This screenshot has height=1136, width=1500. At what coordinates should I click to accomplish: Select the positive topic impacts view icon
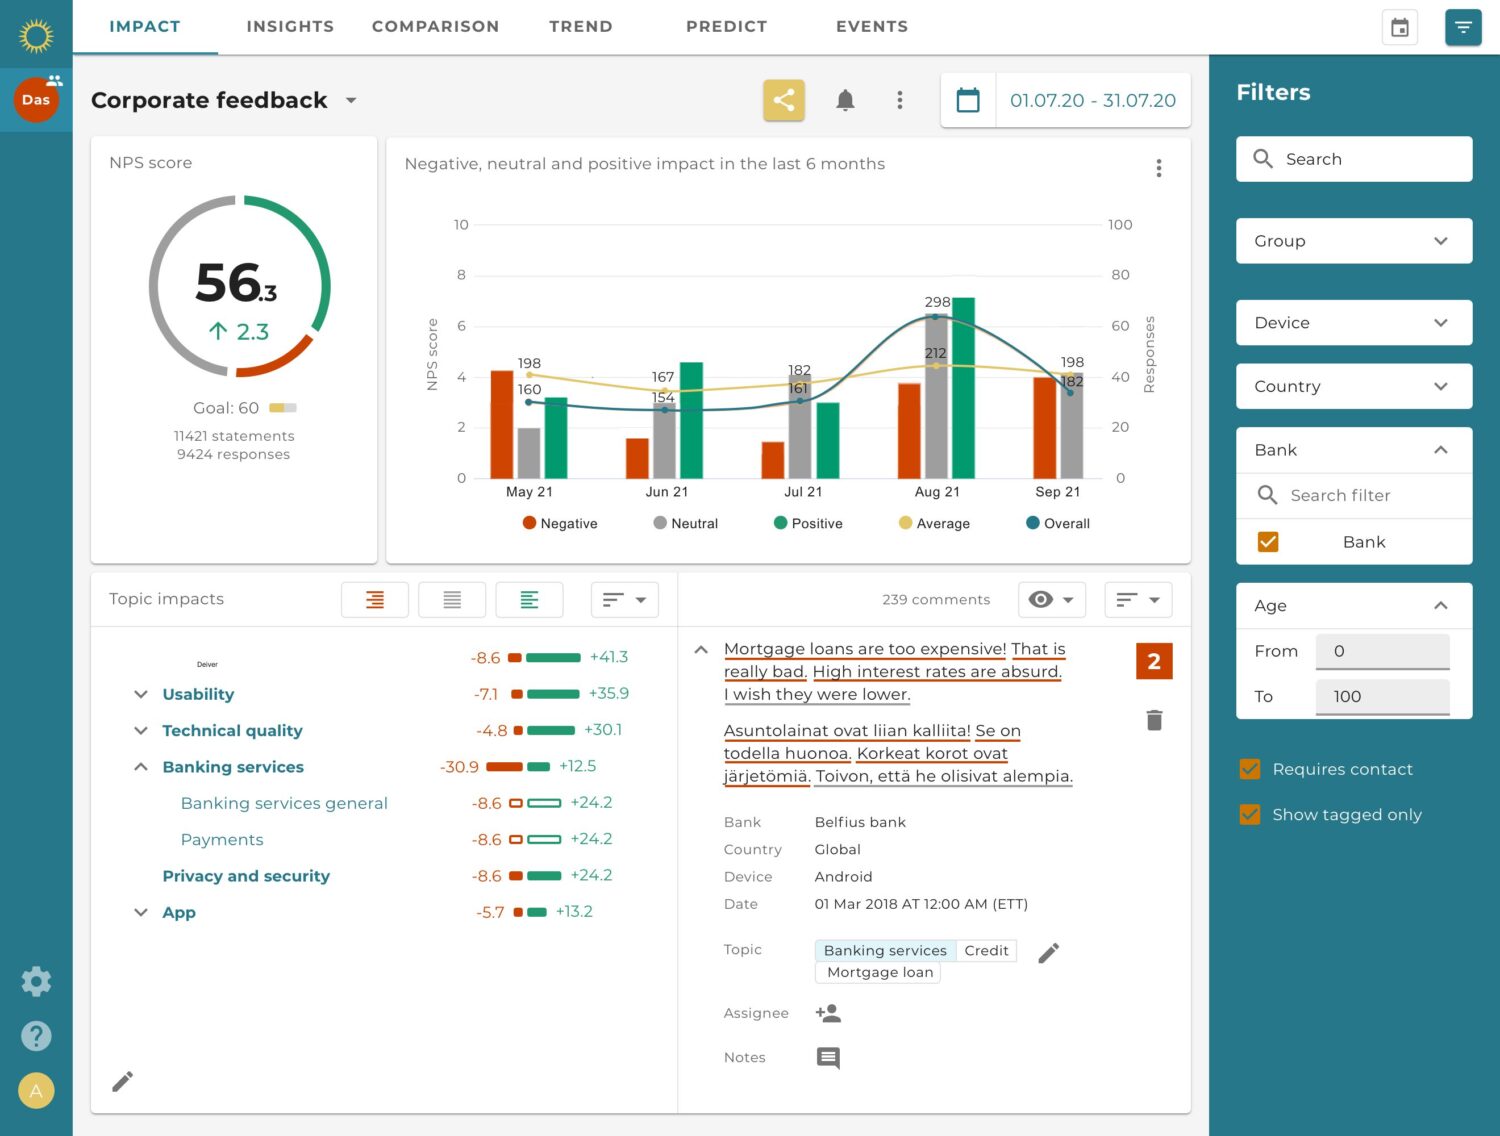(x=530, y=599)
